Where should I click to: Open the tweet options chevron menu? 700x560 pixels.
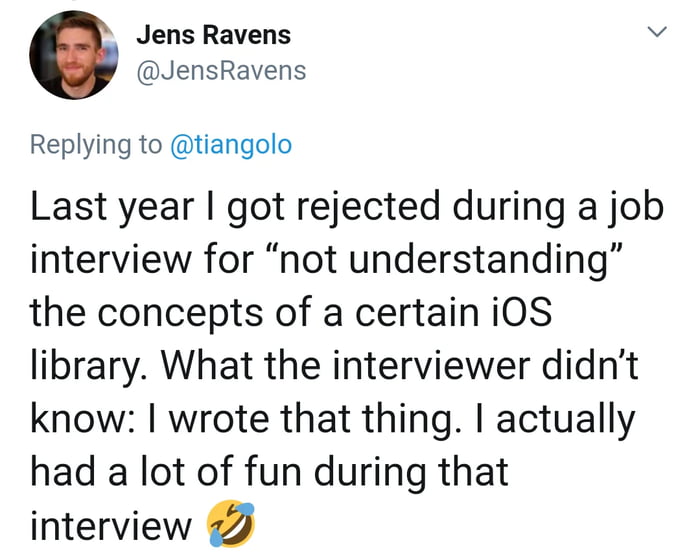pyautogui.click(x=656, y=34)
